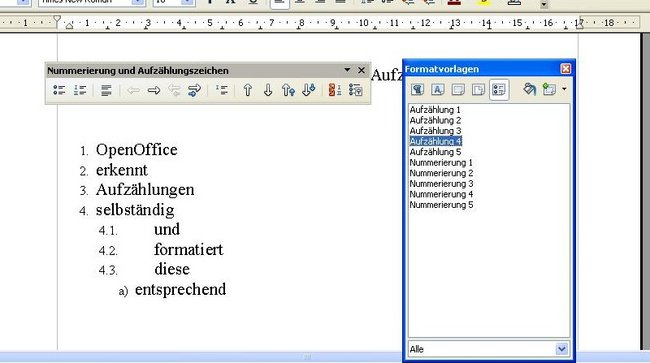
Task: Close the Formatvorlagen window
Action: pyautogui.click(x=566, y=69)
